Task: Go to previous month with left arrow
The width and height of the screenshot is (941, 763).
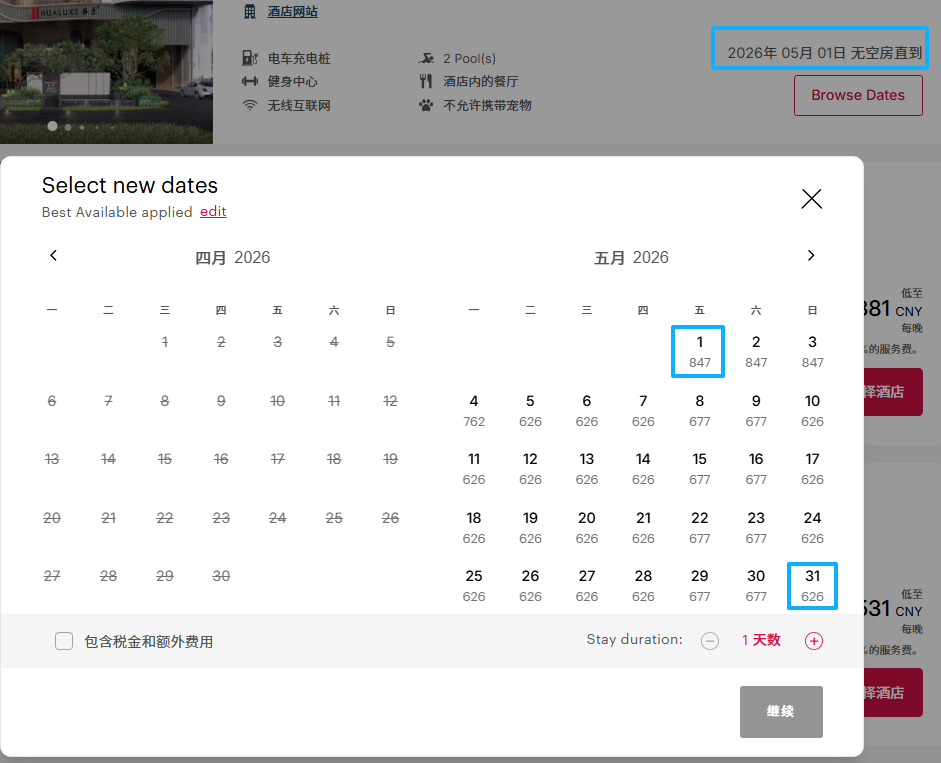Action: 54,256
